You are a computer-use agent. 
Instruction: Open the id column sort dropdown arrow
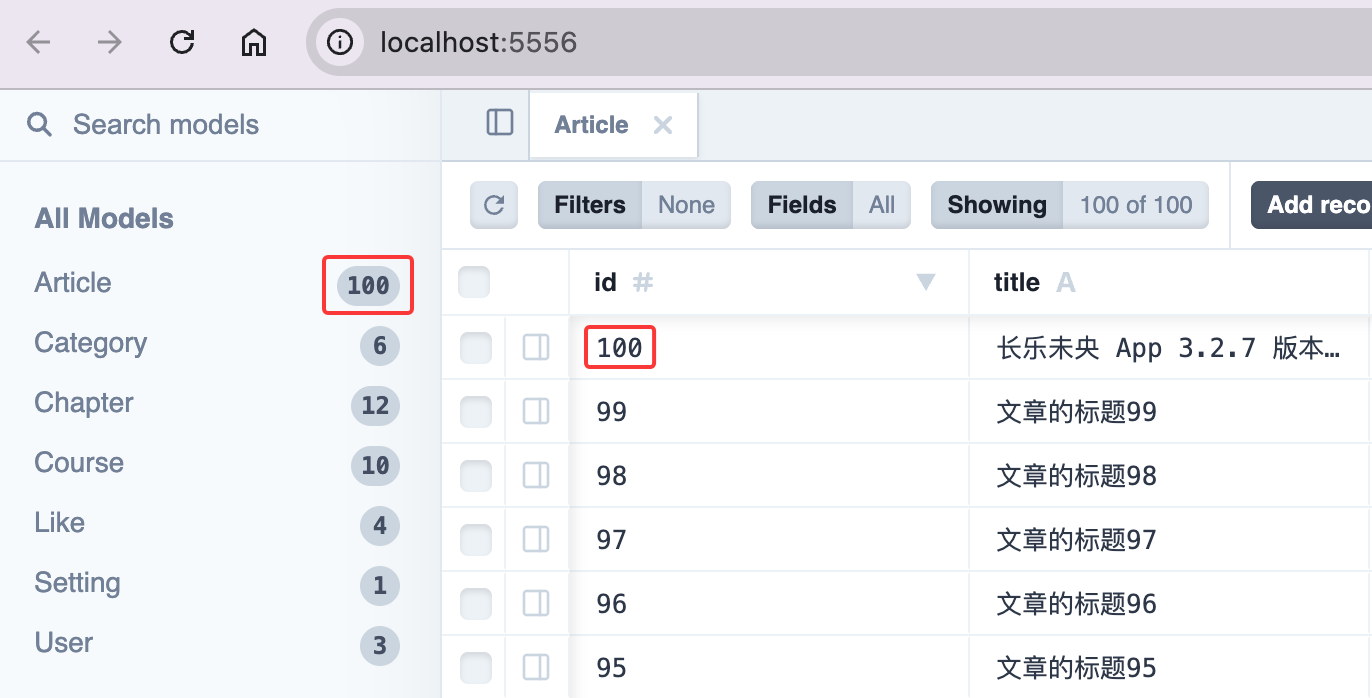tap(926, 283)
